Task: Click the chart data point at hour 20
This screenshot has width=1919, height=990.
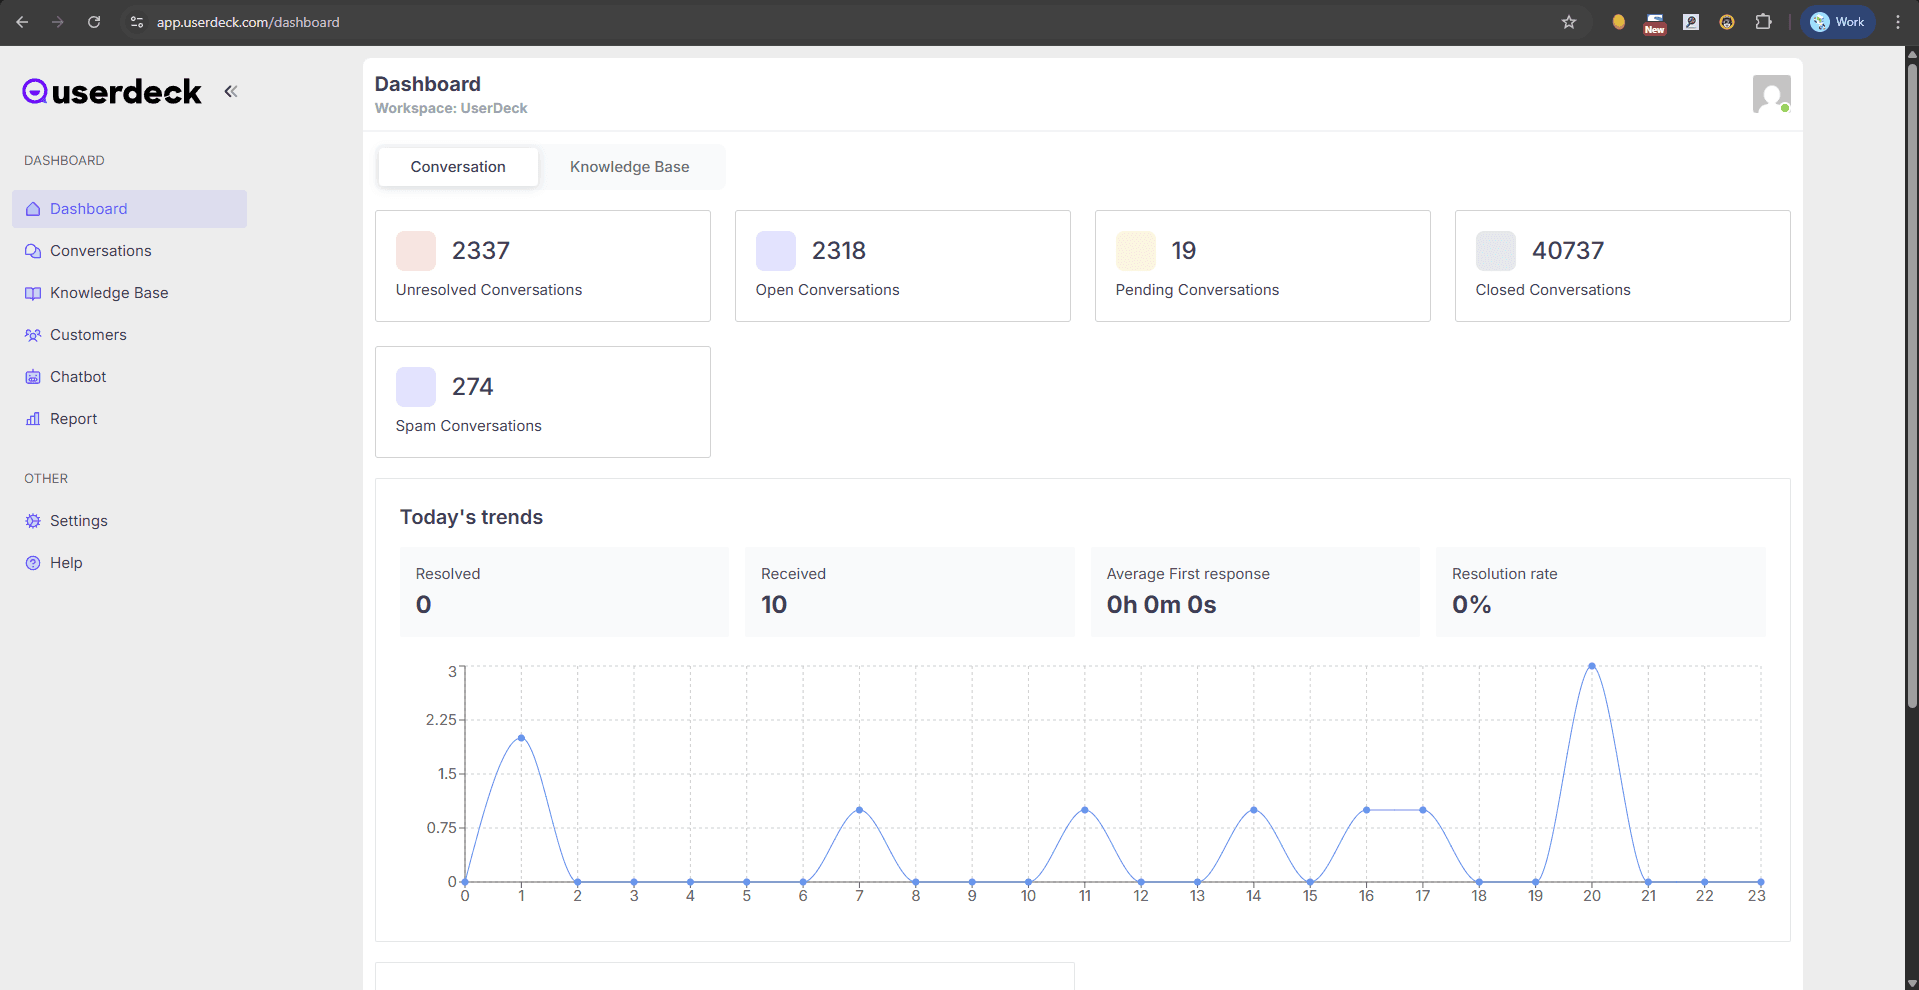Action: tap(1591, 666)
